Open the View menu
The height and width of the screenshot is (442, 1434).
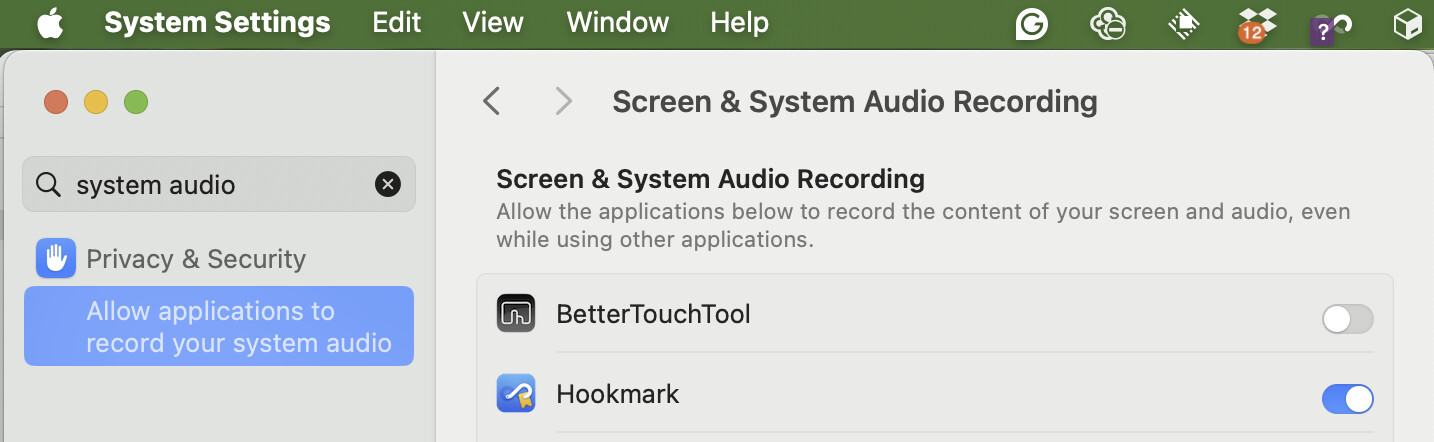click(494, 22)
